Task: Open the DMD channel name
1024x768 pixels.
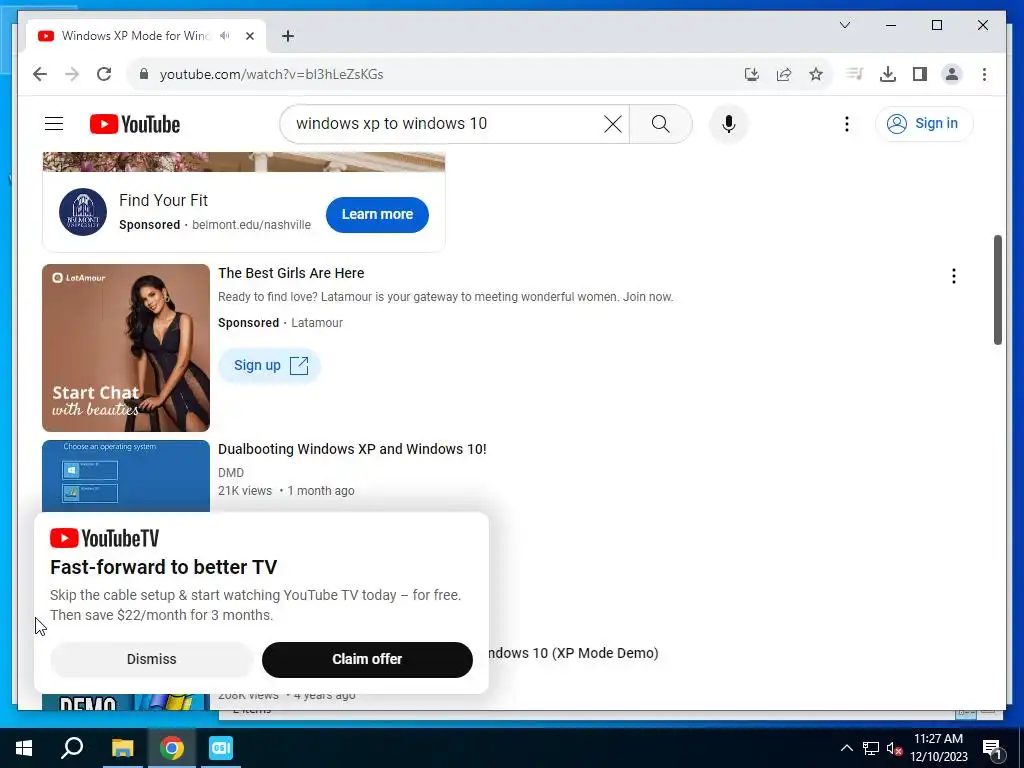Action: click(231, 472)
